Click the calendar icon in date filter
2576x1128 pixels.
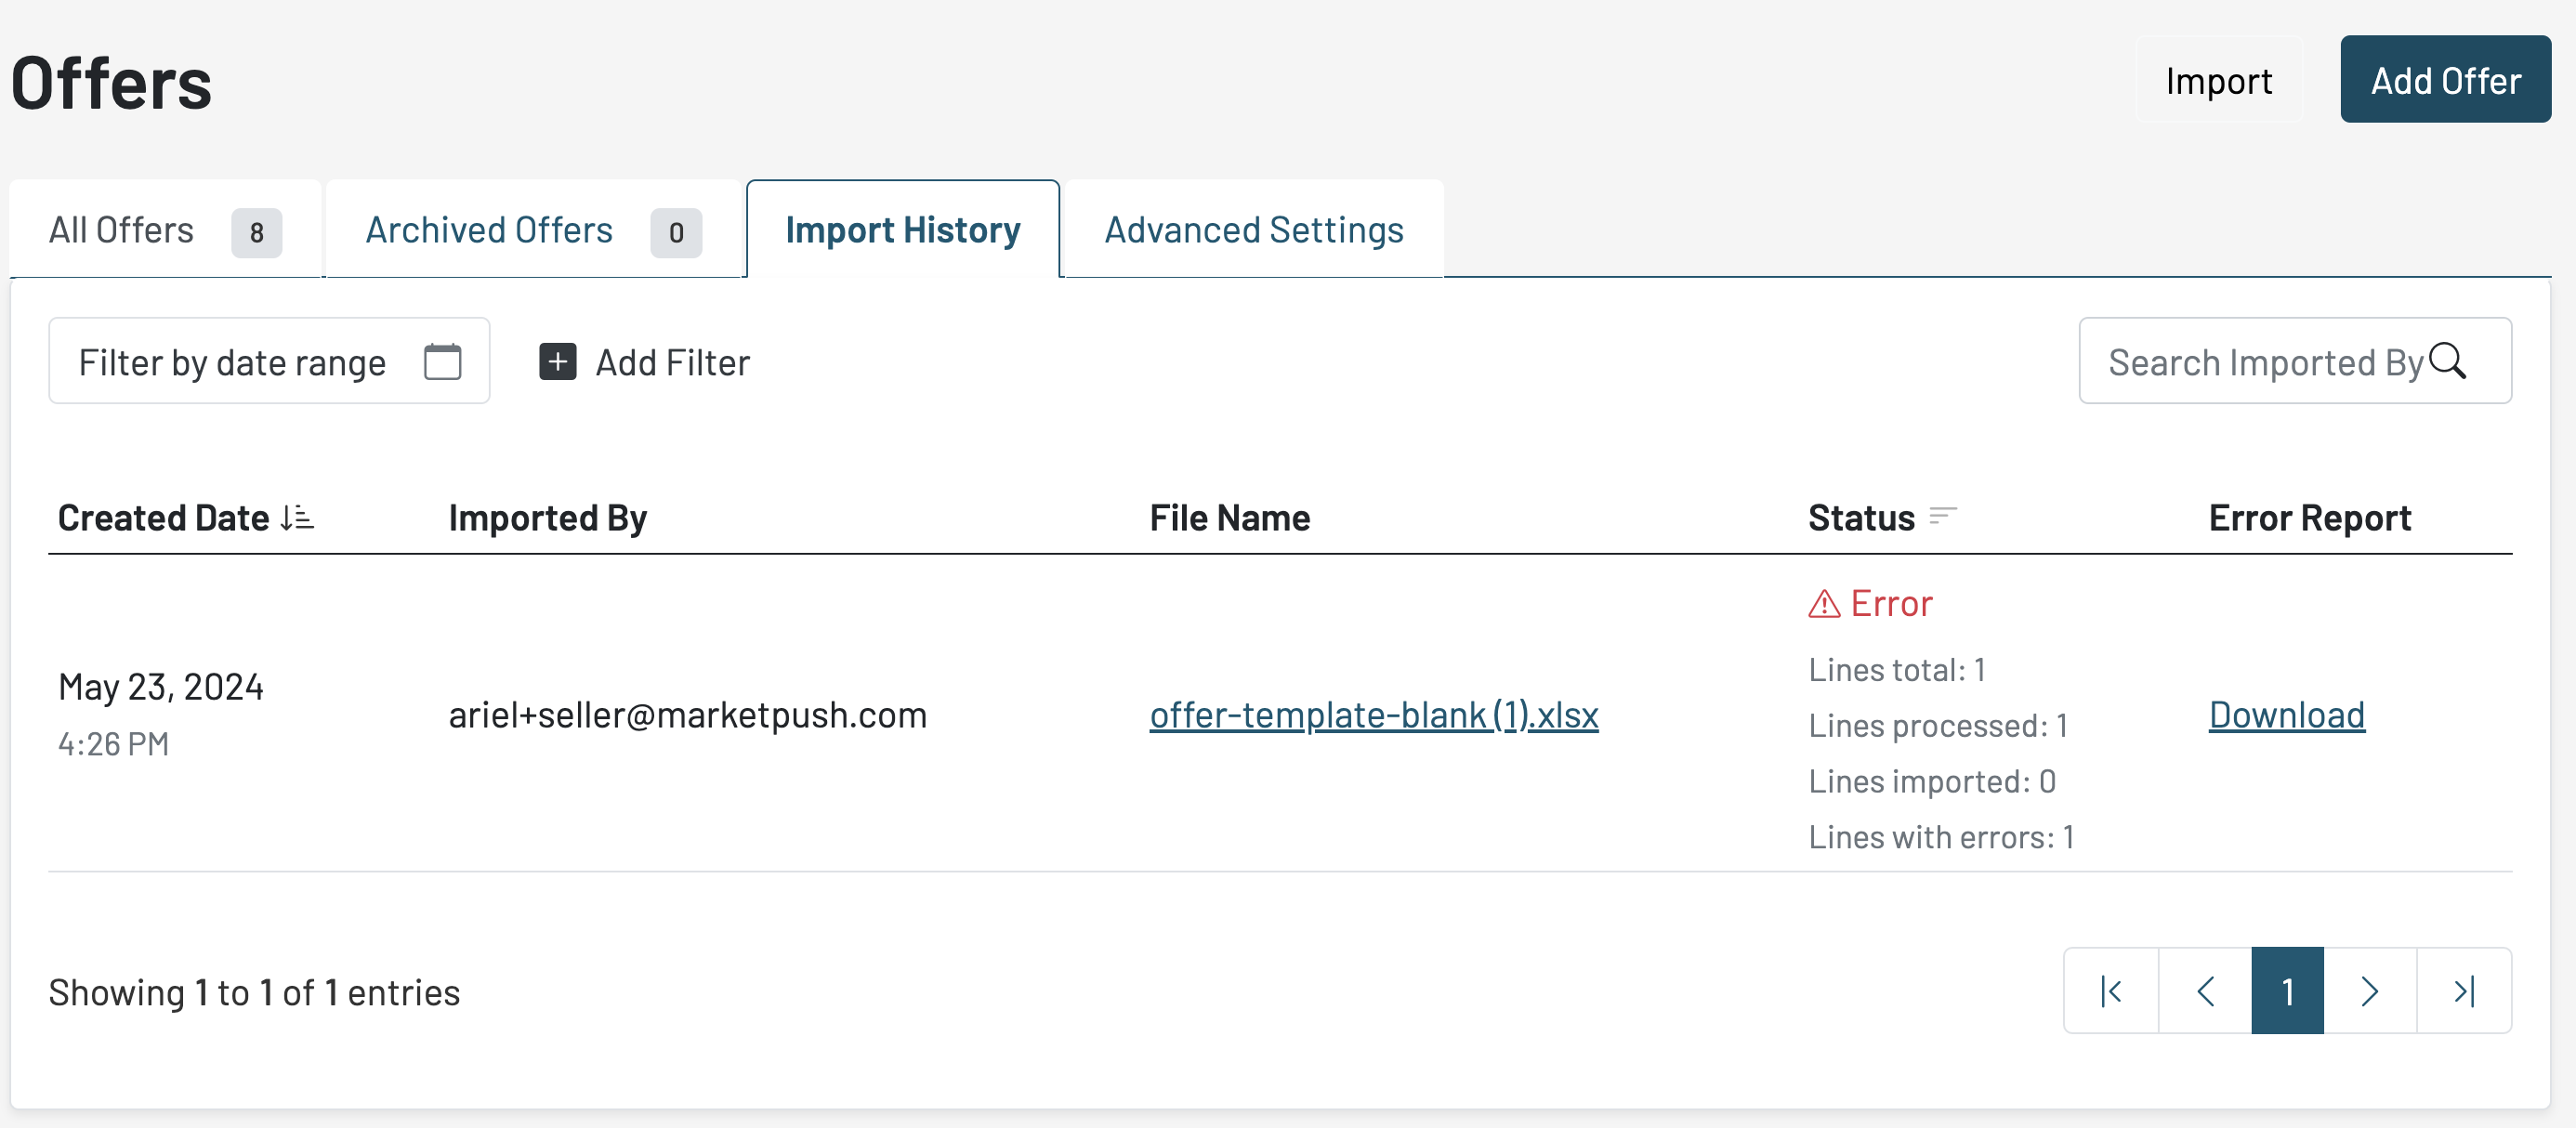[442, 361]
